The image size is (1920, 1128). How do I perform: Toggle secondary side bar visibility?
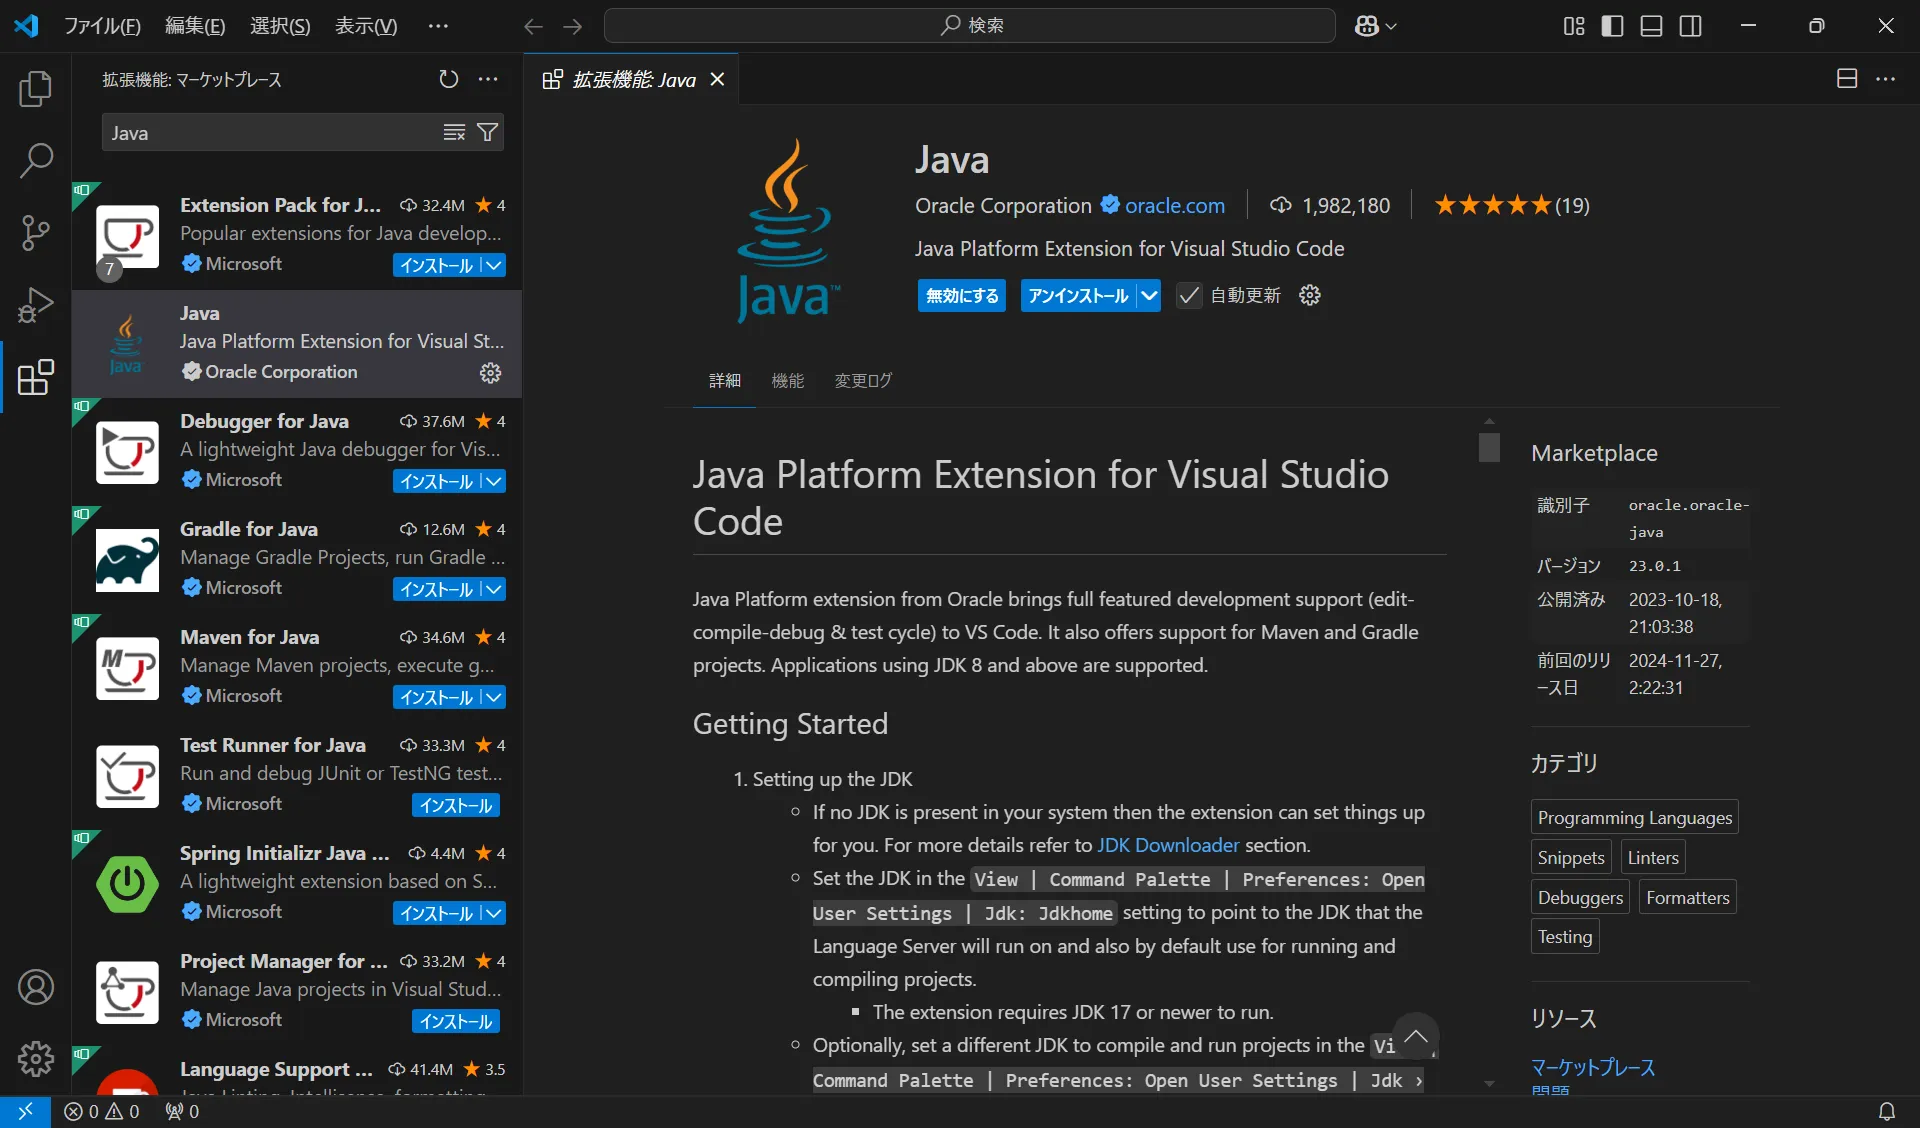[x=1690, y=26]
